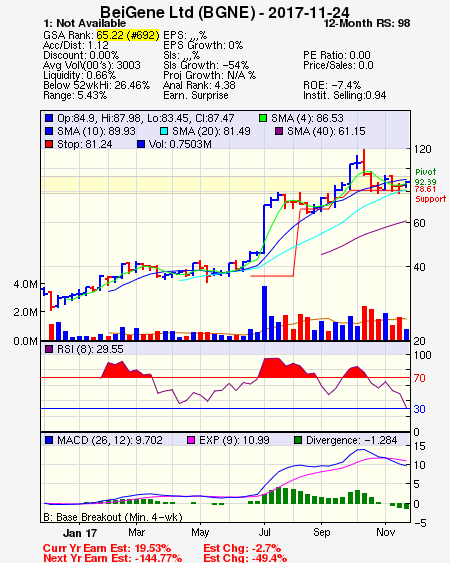450x563 pixels.
Task: Click the Jan 17 date axis label
Action: [80, 533]
